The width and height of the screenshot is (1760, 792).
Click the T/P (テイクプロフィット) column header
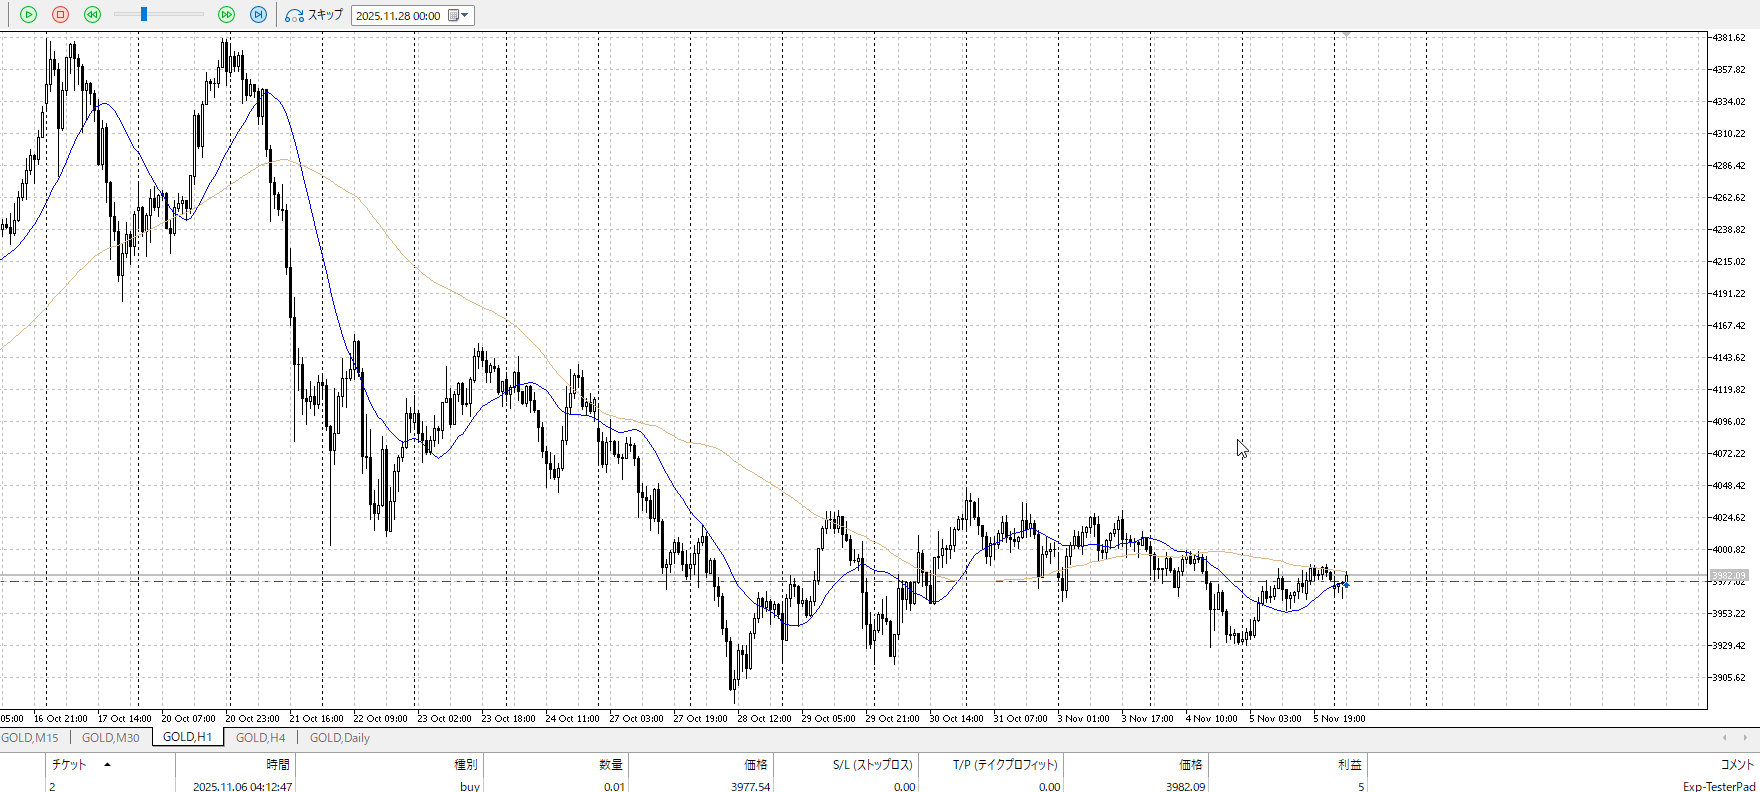[x=1004, y=765]
